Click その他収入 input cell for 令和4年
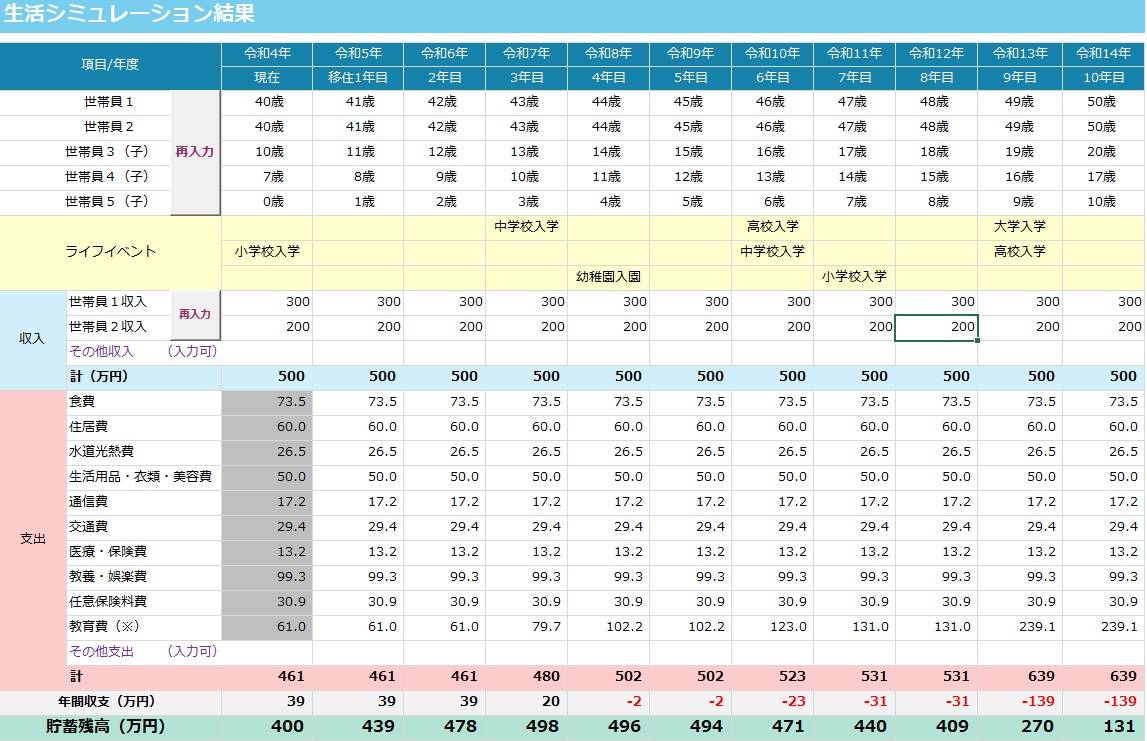The height and width of the screenshot is (741, 1147). [x=266, y=352]
